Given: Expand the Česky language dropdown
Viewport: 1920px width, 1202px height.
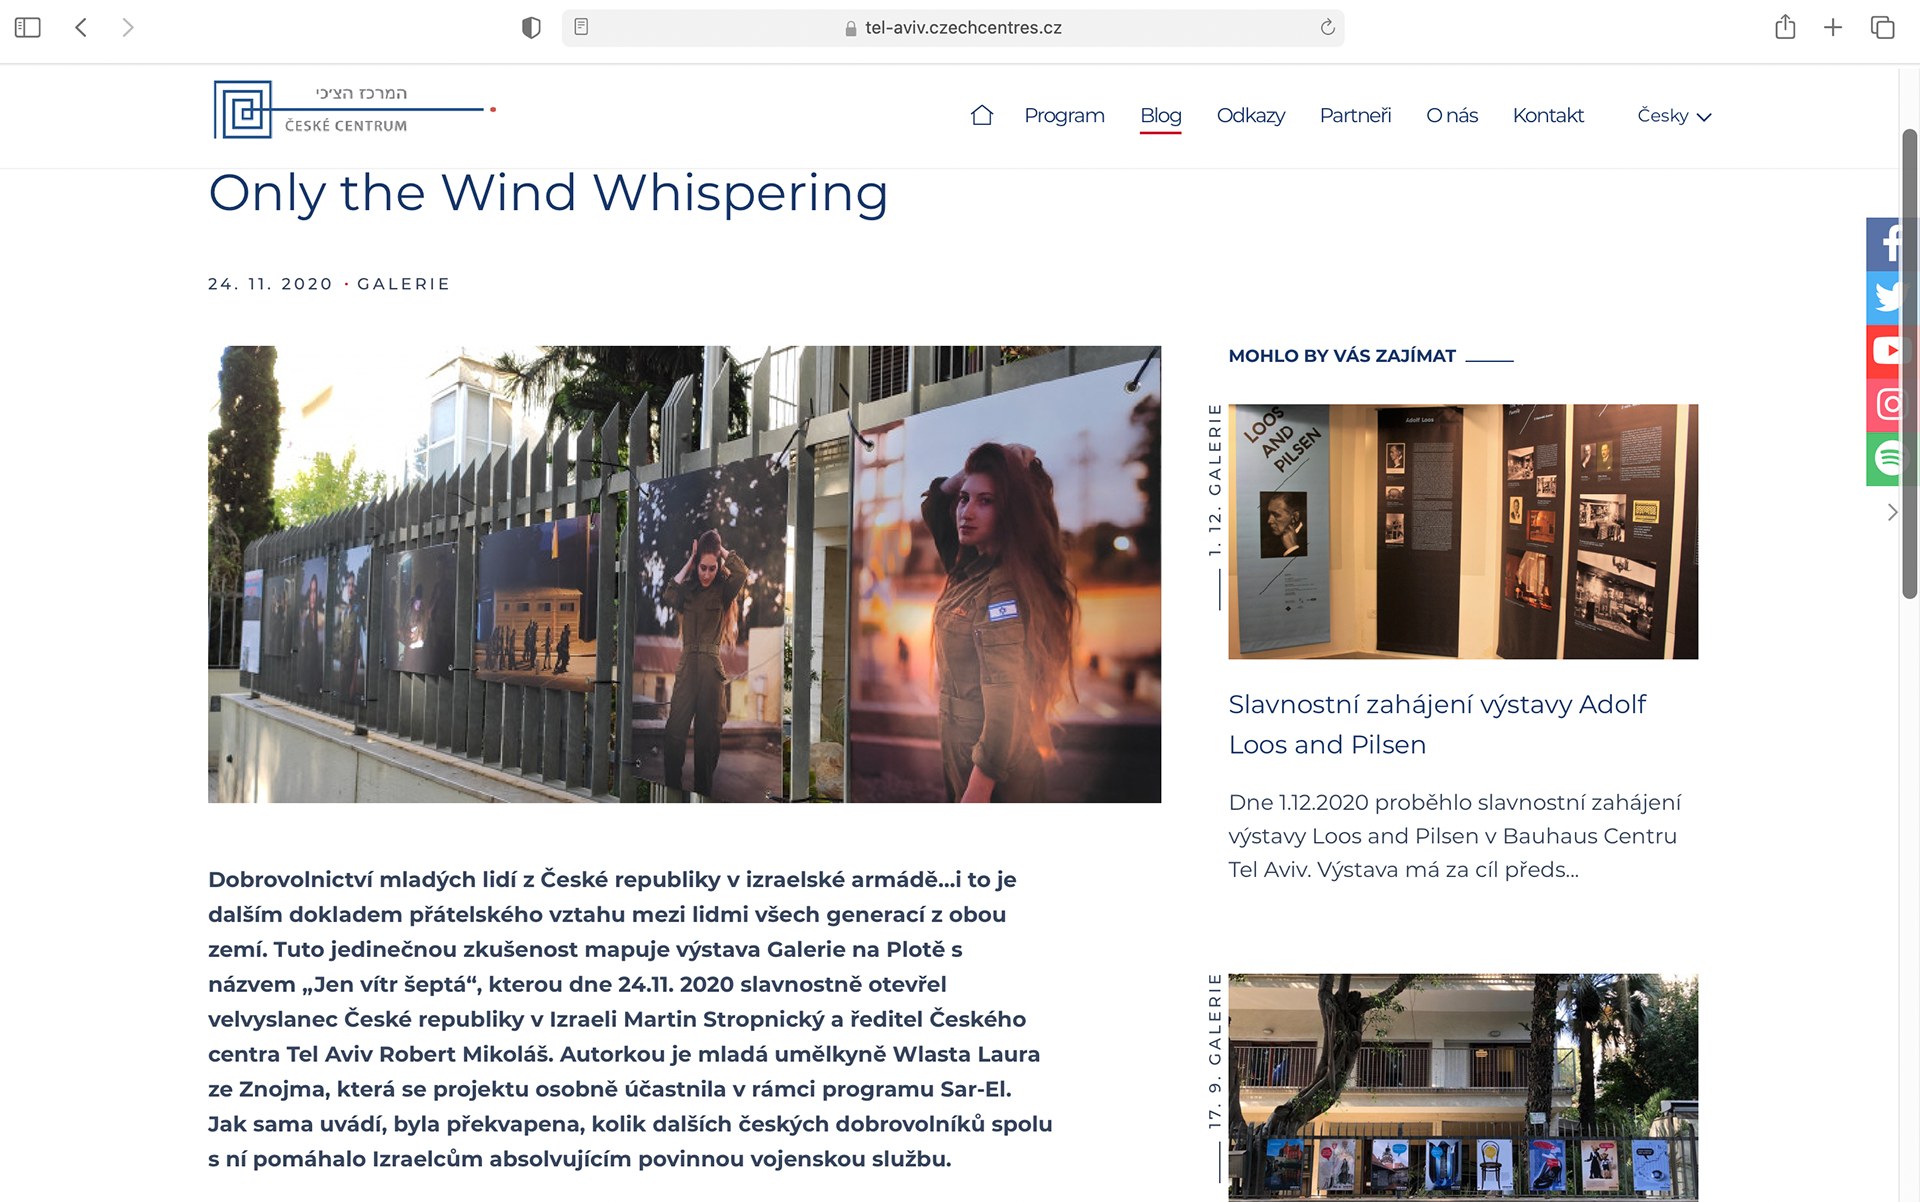Looking at the screenshot, I should click(x=1673, y=116).
